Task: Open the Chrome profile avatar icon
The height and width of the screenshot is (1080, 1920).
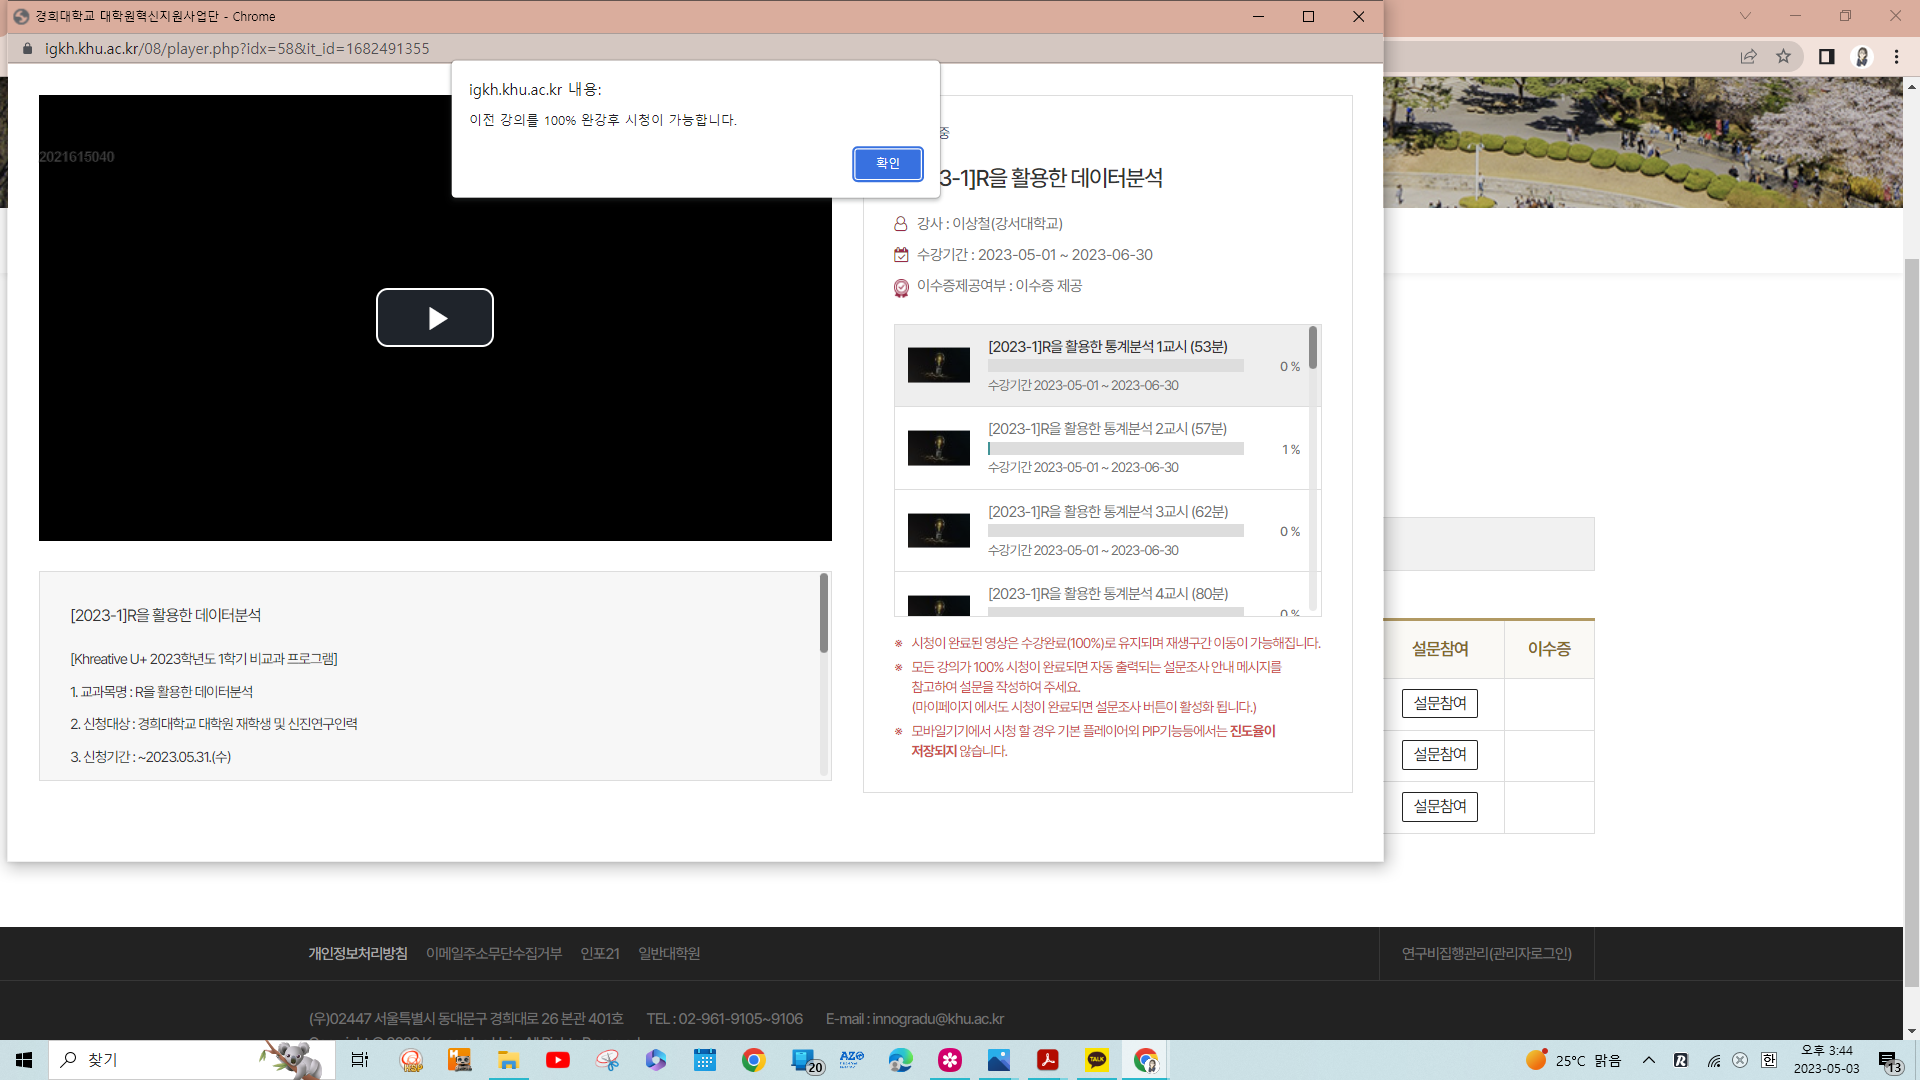Action: pyautogui.click(x=1862, y=57)
